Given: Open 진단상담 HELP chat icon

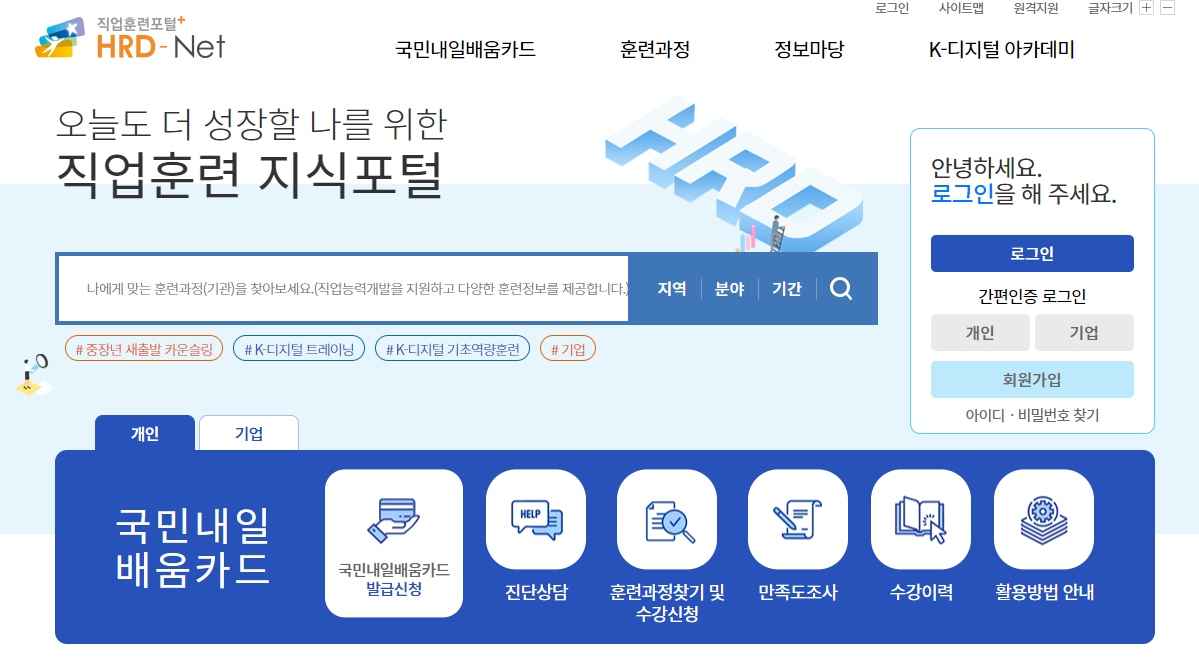Looking at the screenshot, I should (536, 519).
